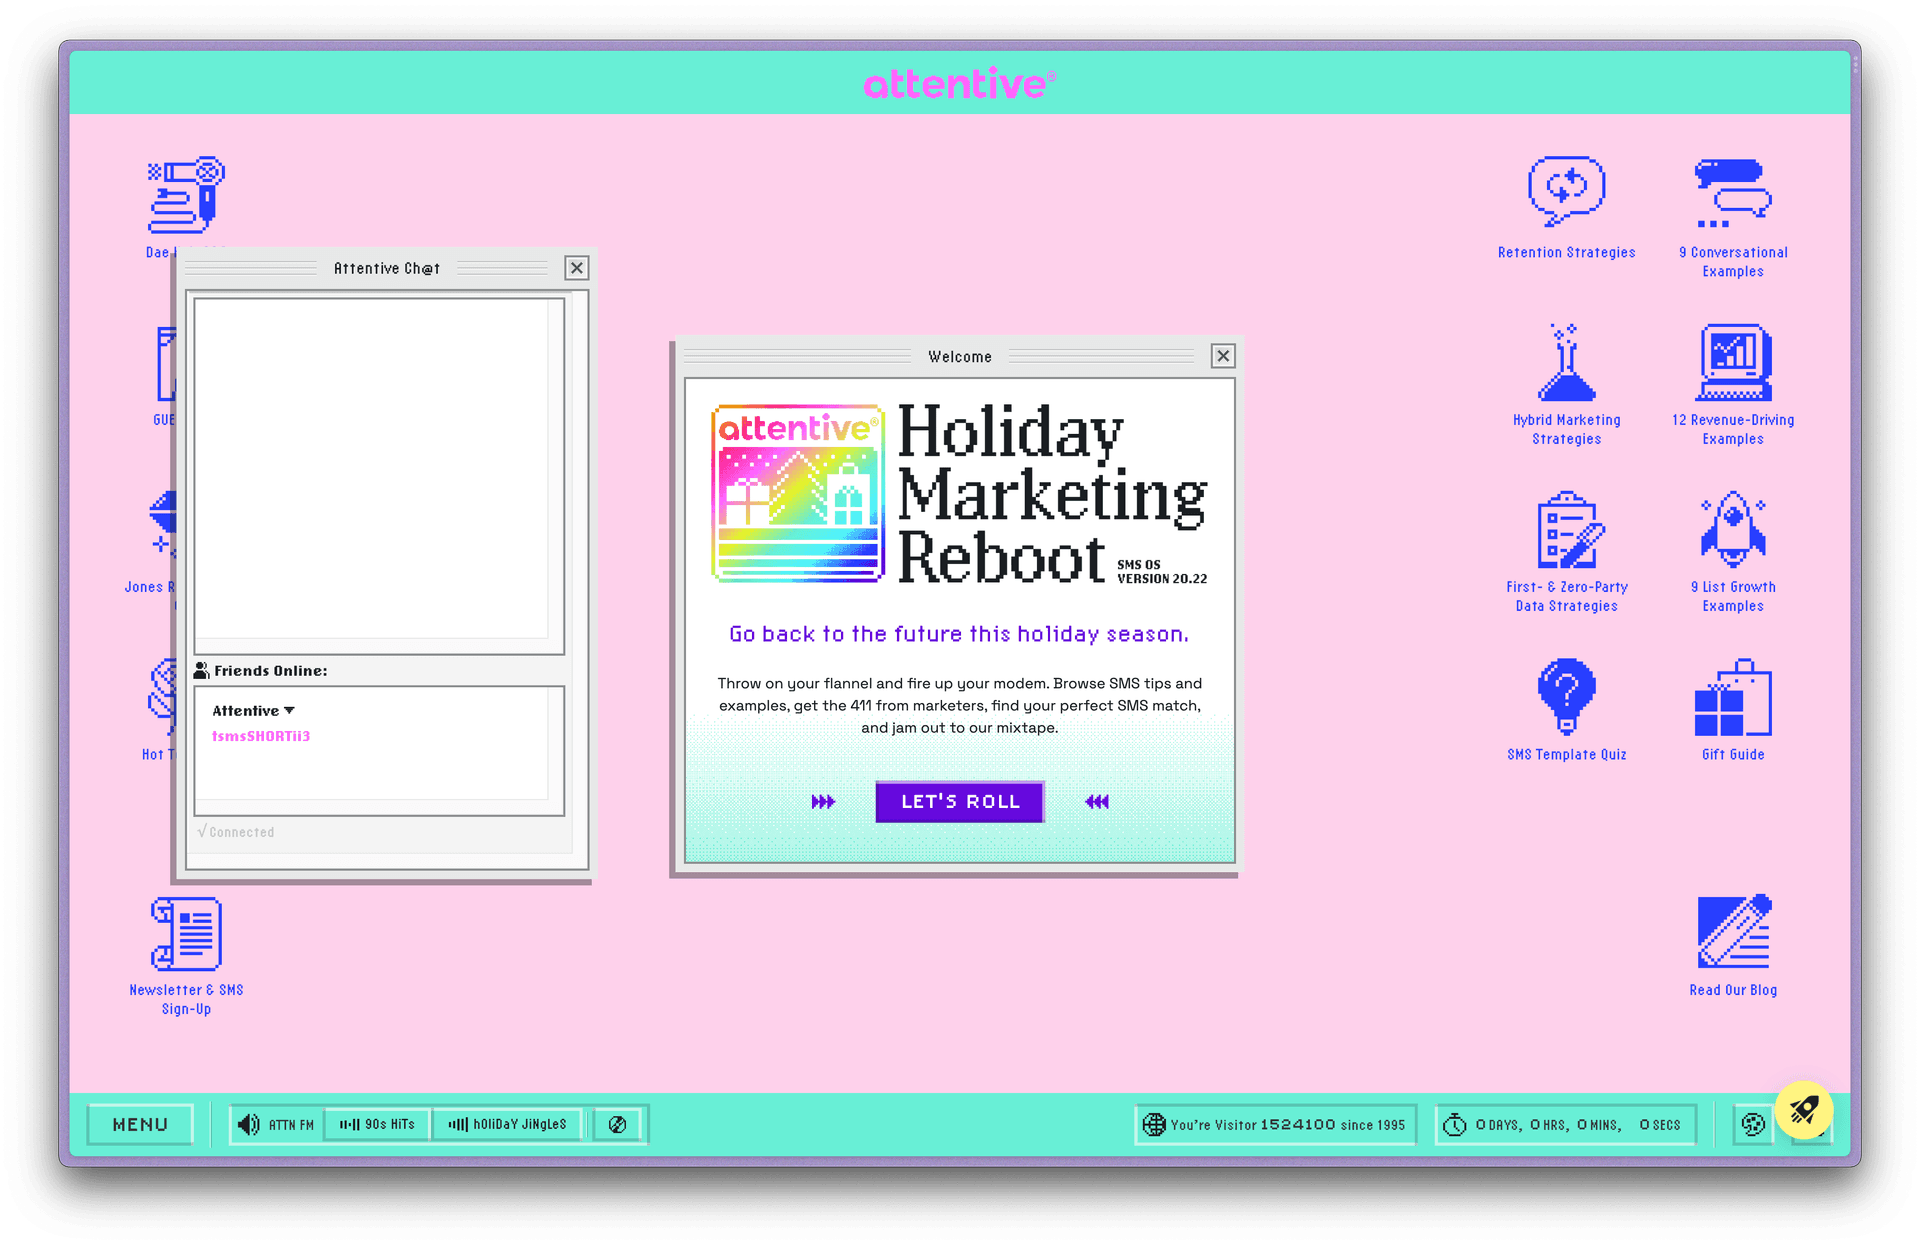Click the visitor counter number 1524100
Viewport: 1920px width, 1245px height.
[x=1298, y=1124]
